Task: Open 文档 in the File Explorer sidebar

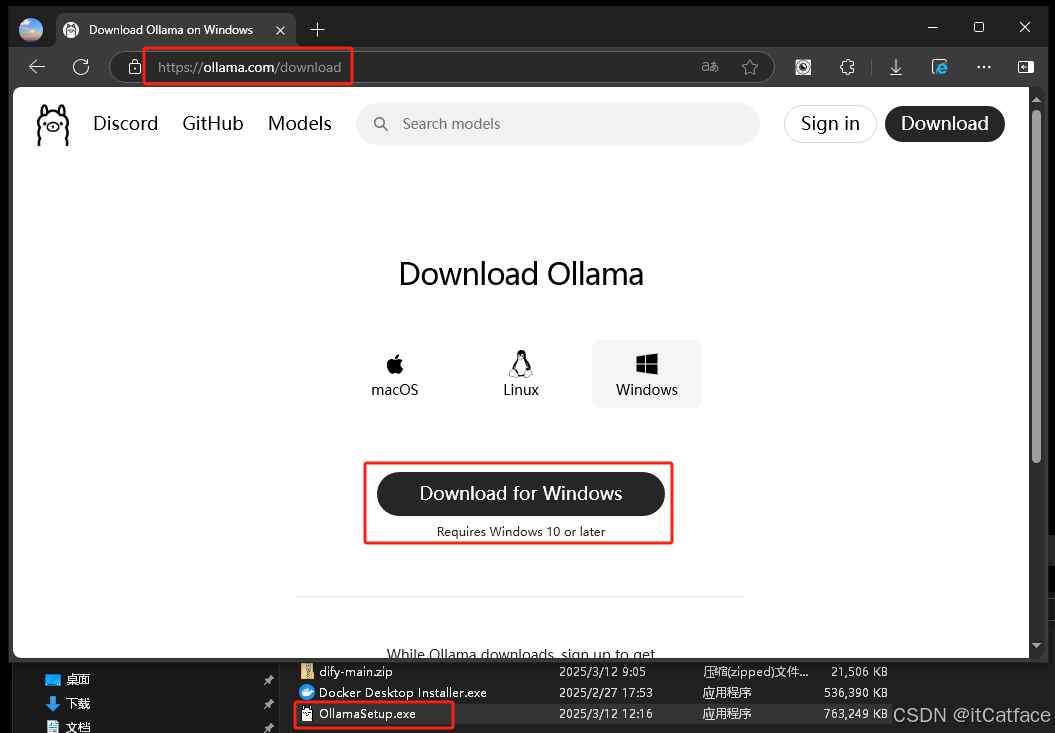Action: 78,727
